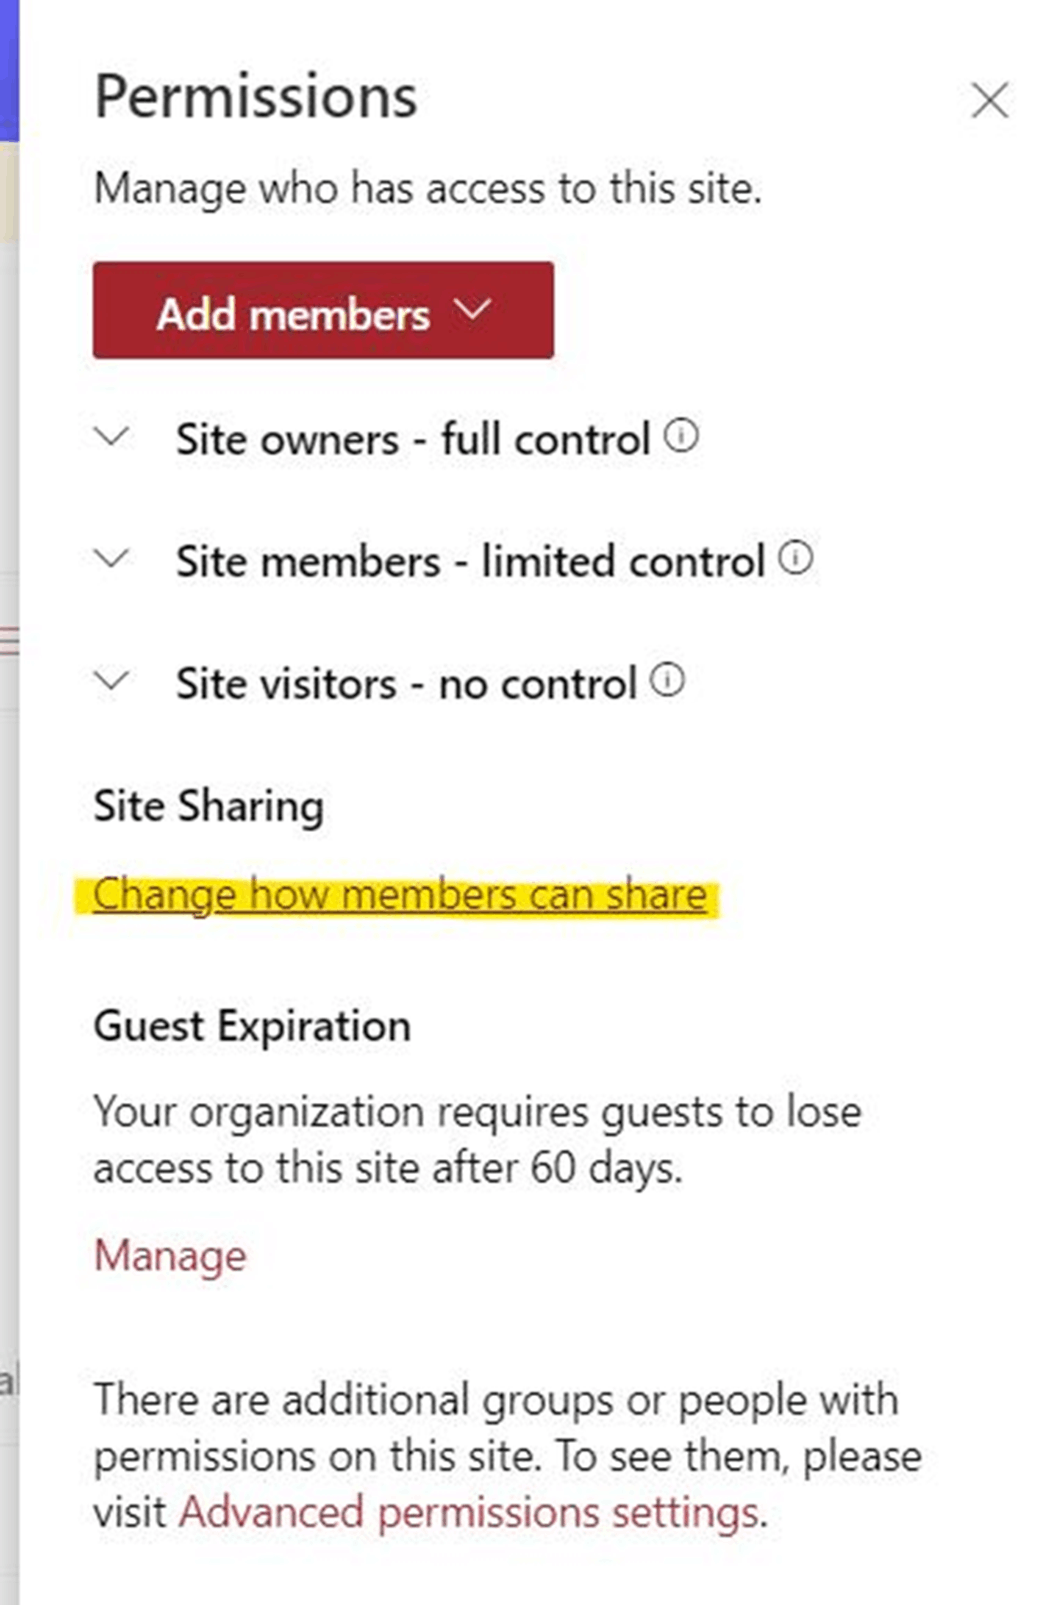Click the Permissions panel heading

256,98
